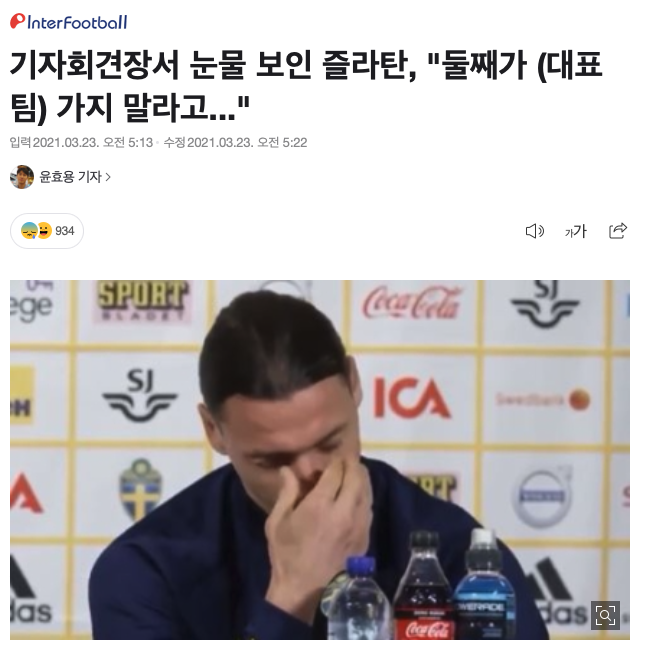Image resolution: width=646 pixels, height=663 pixels.
Task: Click the ICA sponsor logo in photo
Action: [411, 397]
